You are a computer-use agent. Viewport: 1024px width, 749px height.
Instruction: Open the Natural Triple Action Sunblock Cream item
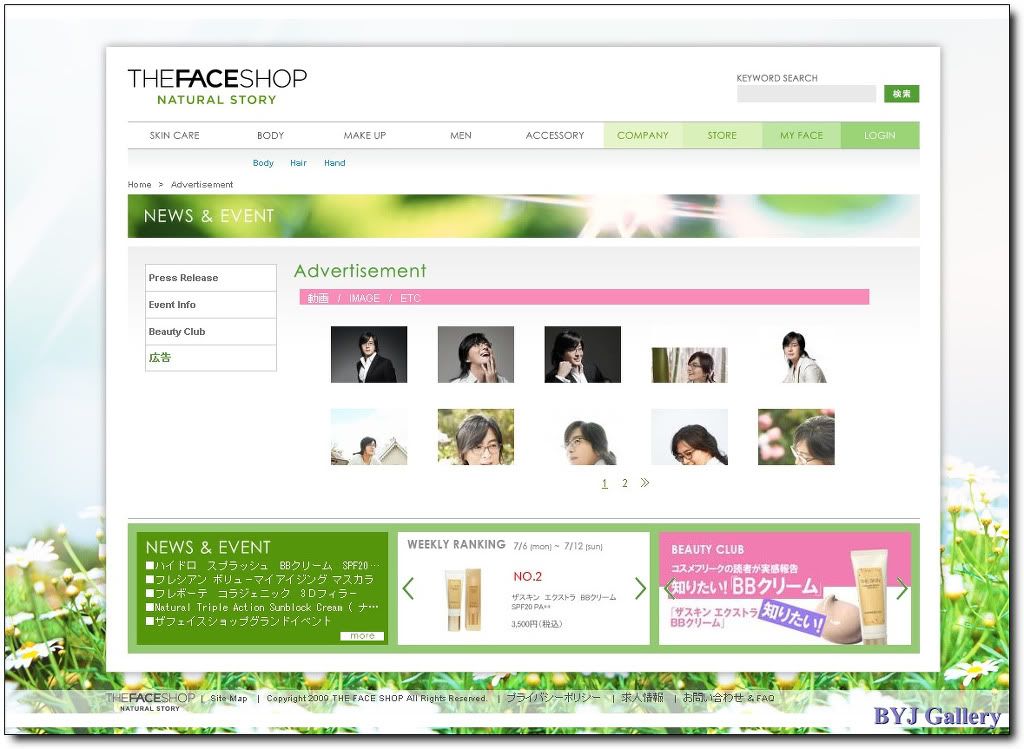point(262,607)
